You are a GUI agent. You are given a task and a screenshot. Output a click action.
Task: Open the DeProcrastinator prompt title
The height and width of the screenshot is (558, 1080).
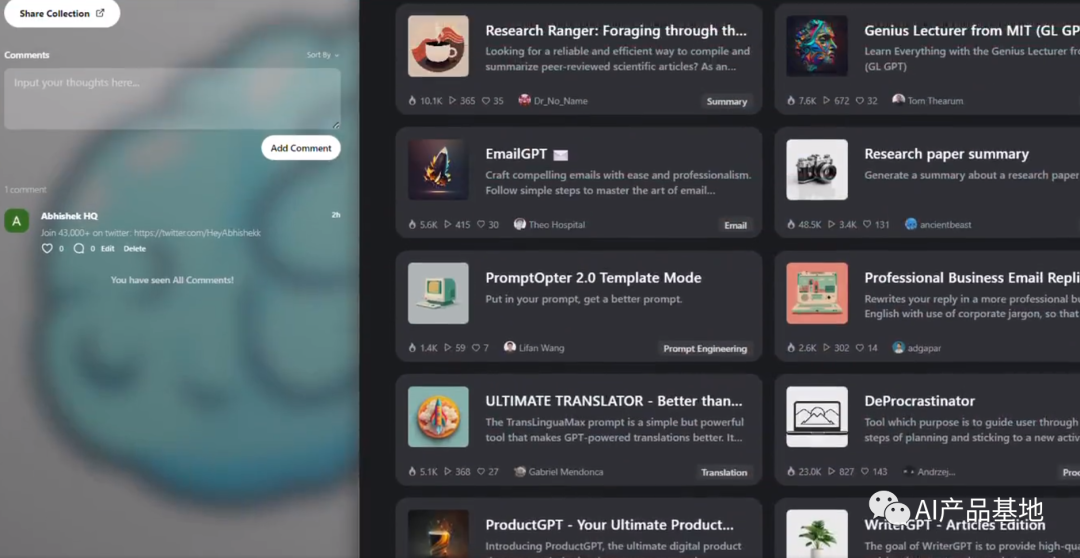click(920, 401)
